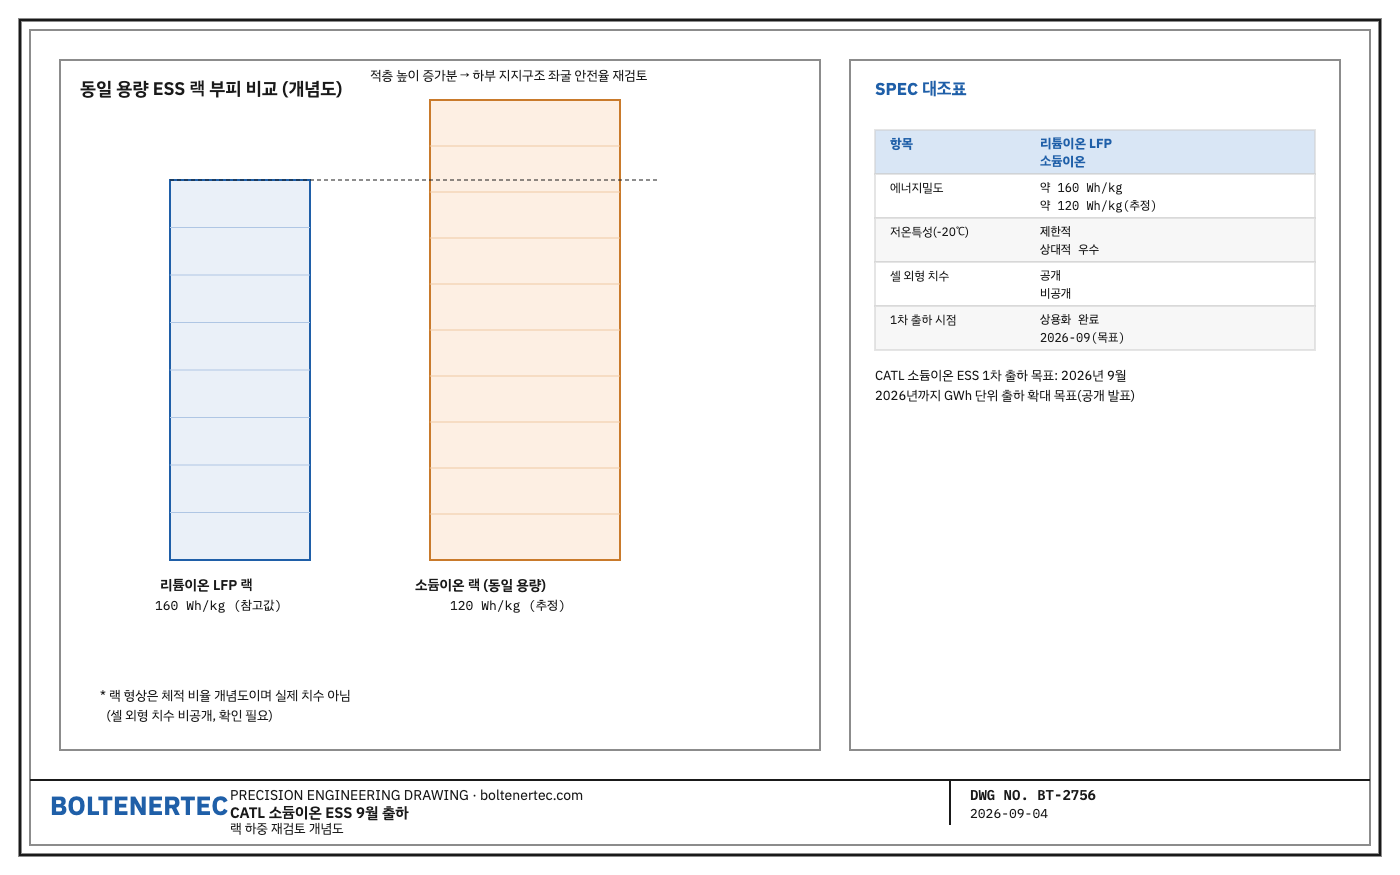Click the label '소듐이온 랙 (동일 용량)'

[x=481, y=585]
